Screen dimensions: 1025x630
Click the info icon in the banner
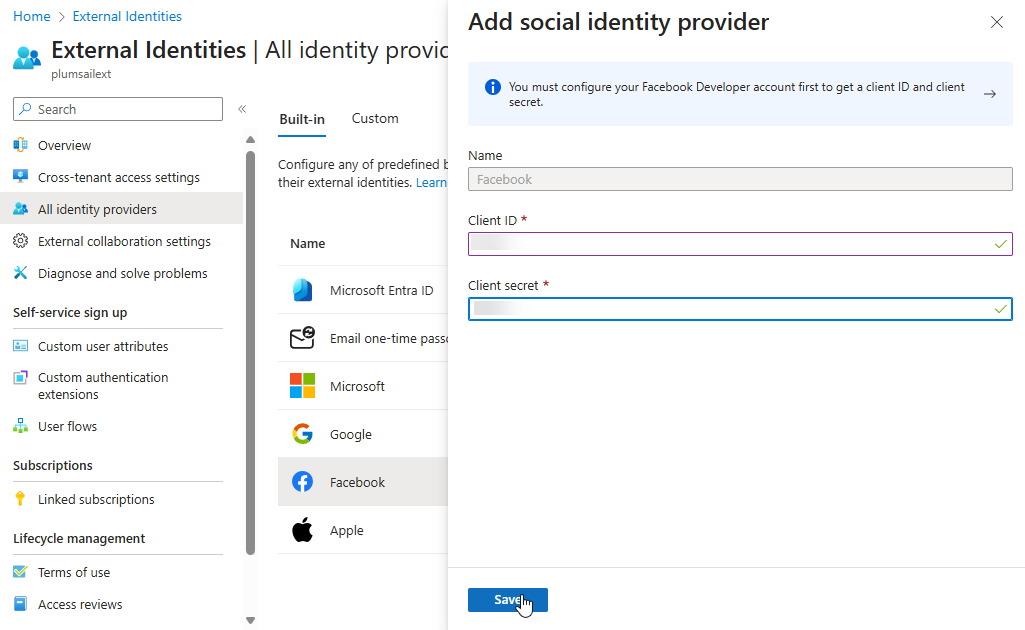click(x=492, y=87)
